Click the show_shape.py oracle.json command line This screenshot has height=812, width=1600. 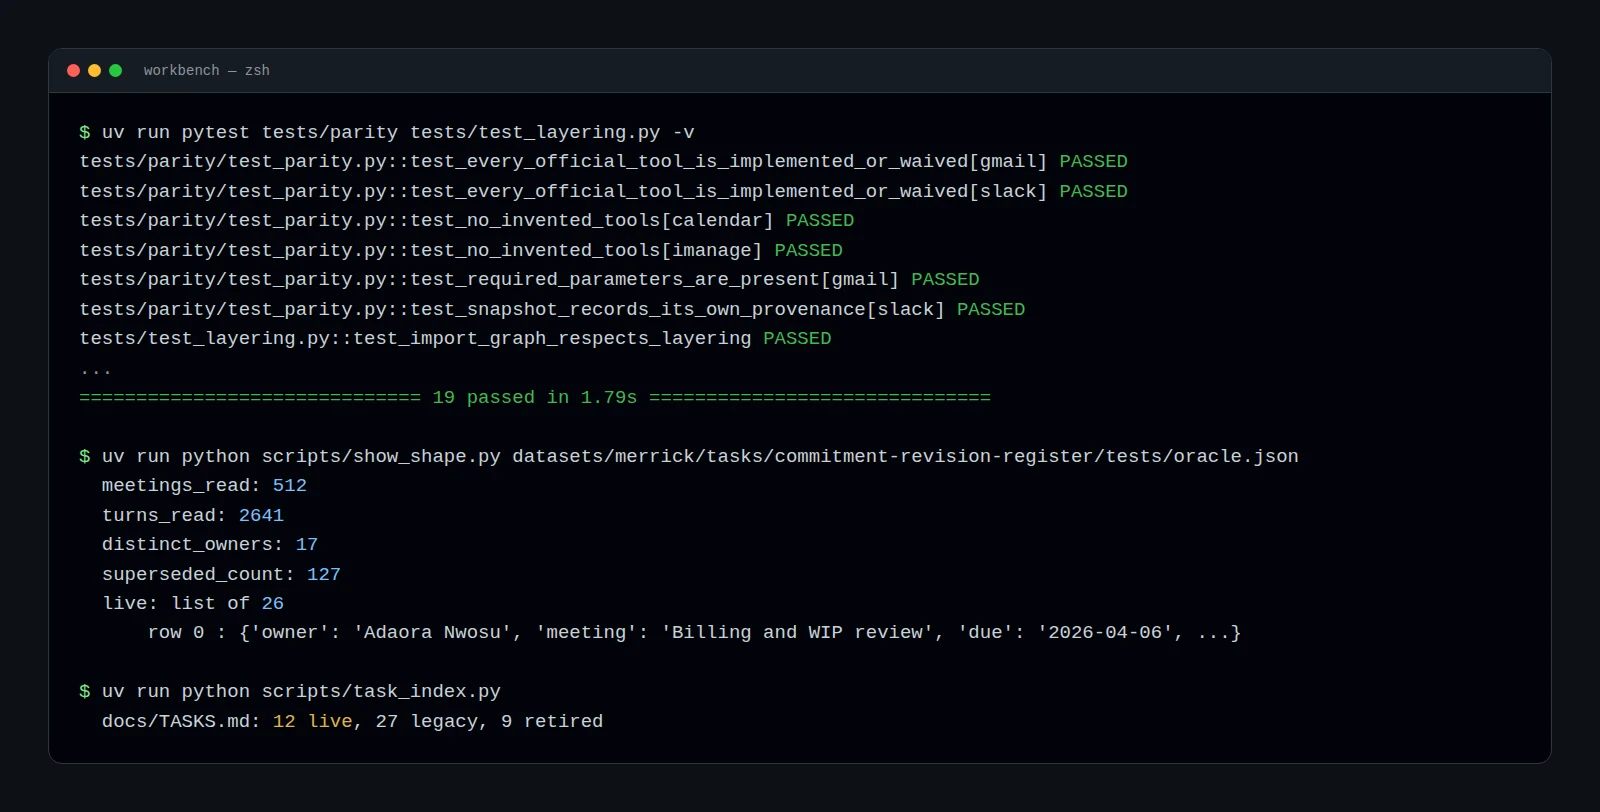[689, 457]
